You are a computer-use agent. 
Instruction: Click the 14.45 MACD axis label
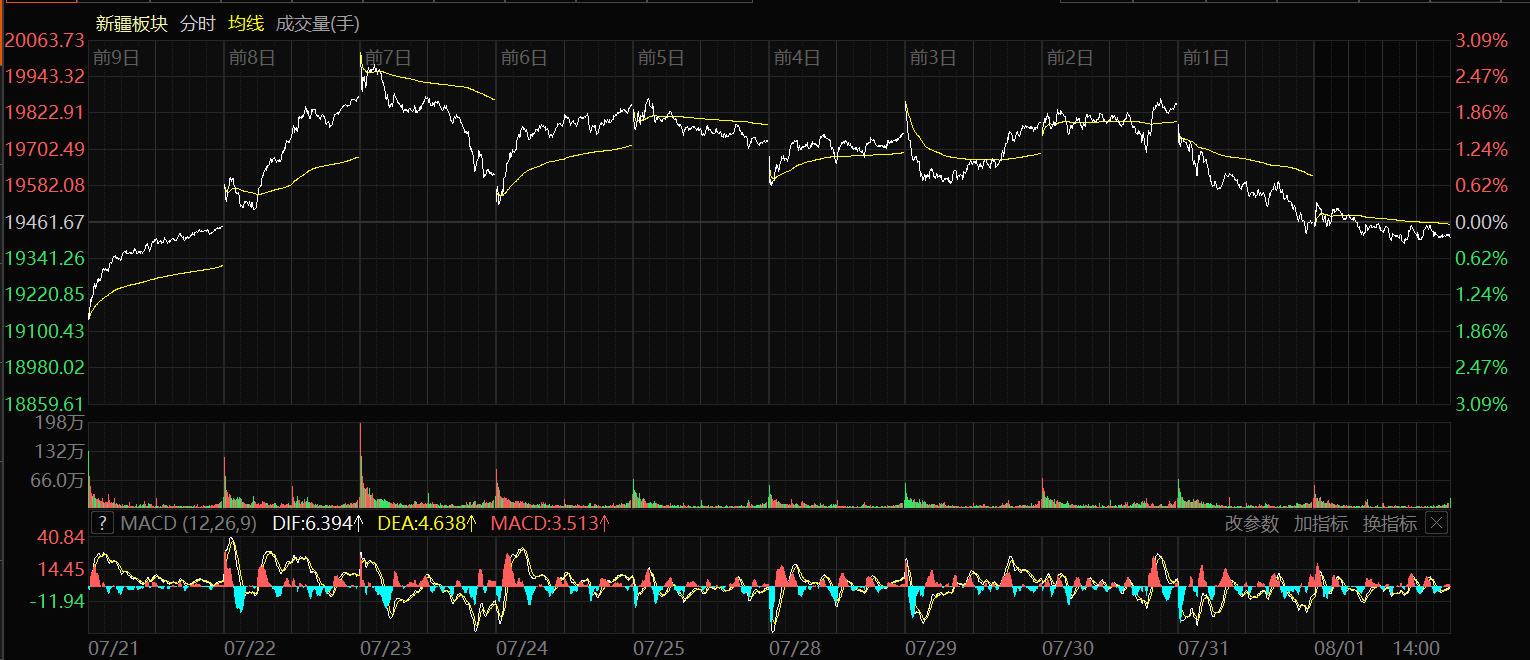(61, 569)
